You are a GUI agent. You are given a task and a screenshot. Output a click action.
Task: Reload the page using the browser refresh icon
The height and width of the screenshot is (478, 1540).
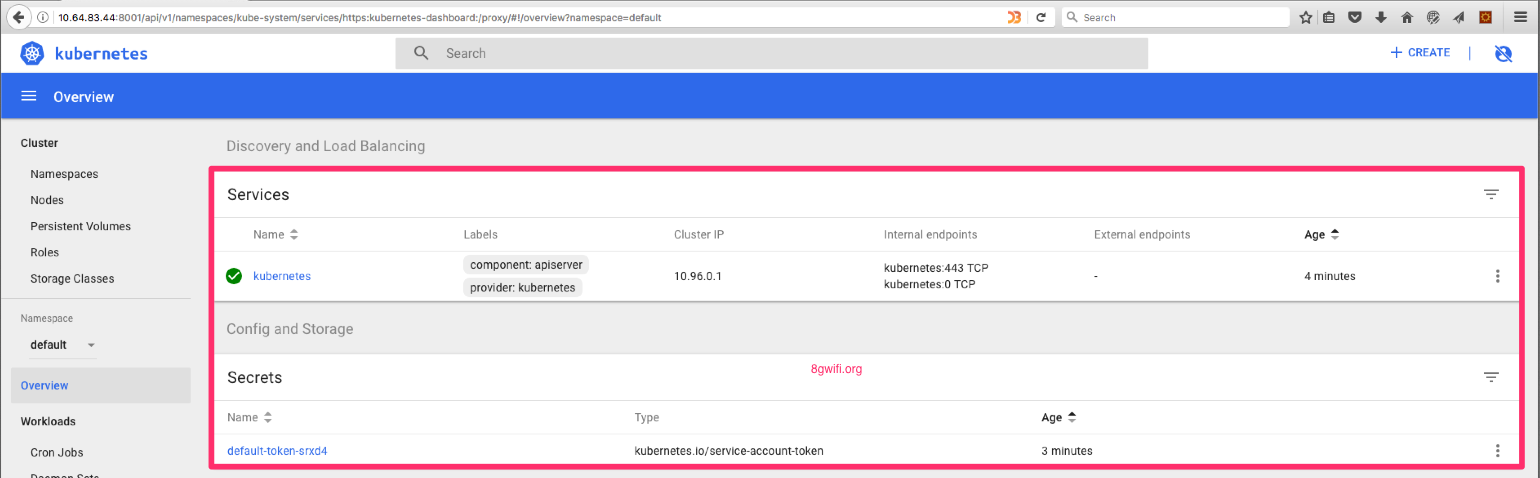[1040, 17]
